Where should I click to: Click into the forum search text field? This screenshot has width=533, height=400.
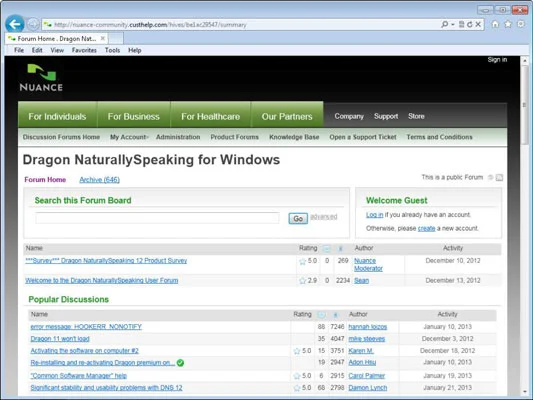pos(157,218)
